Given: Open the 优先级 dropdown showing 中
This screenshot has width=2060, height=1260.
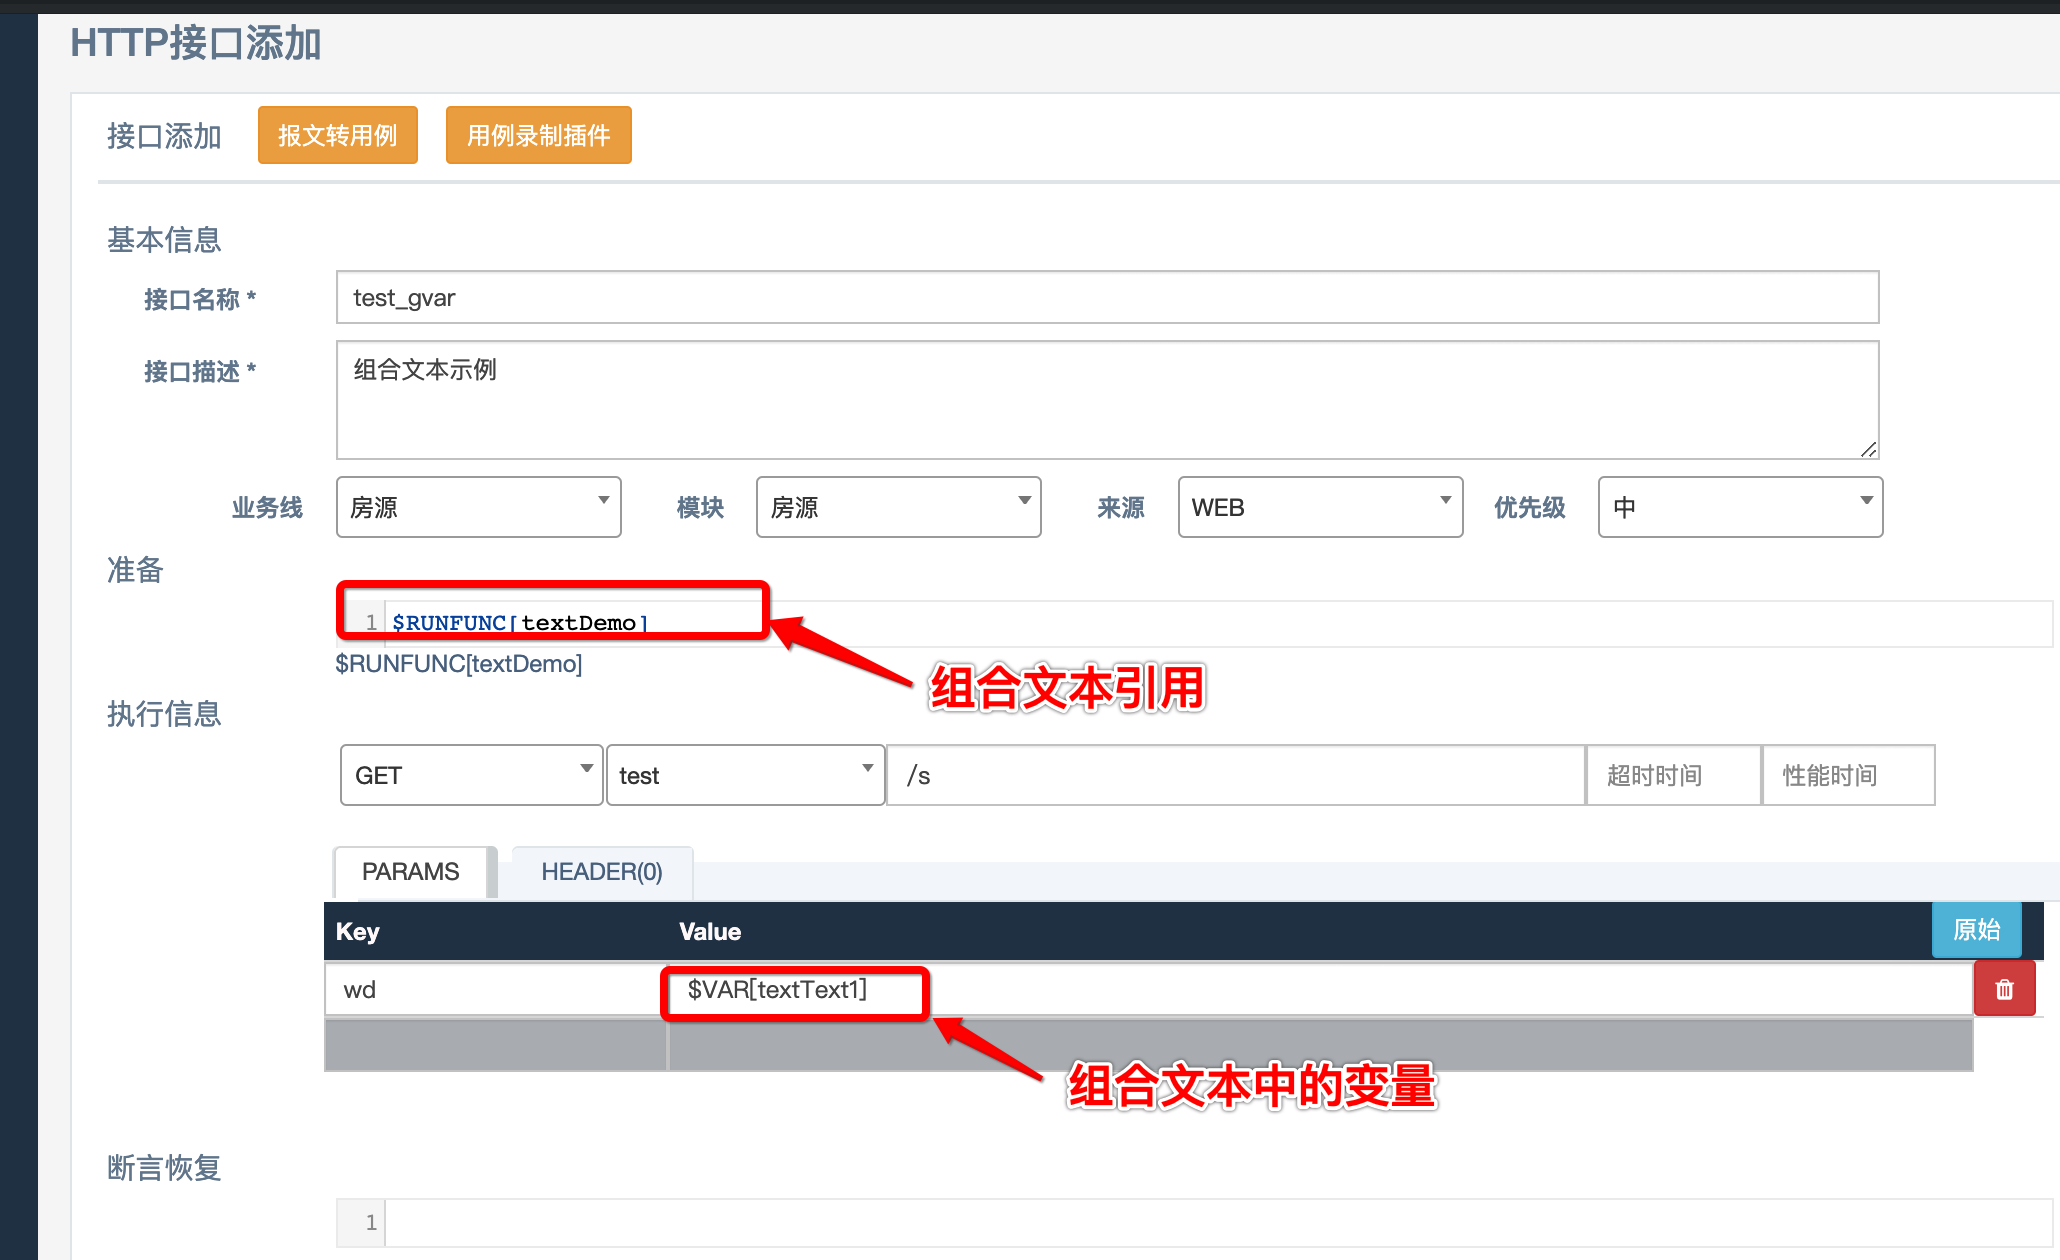Looking at the screenshot, I should click(x=1741, y=507).
